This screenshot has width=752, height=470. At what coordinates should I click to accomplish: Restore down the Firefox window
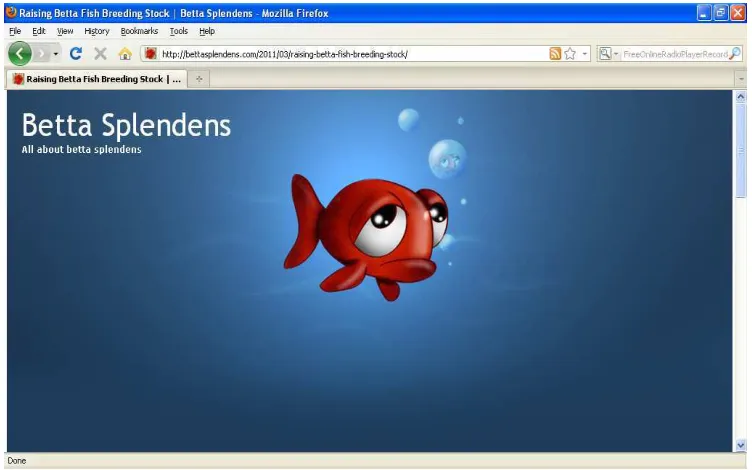coord(721,13)
